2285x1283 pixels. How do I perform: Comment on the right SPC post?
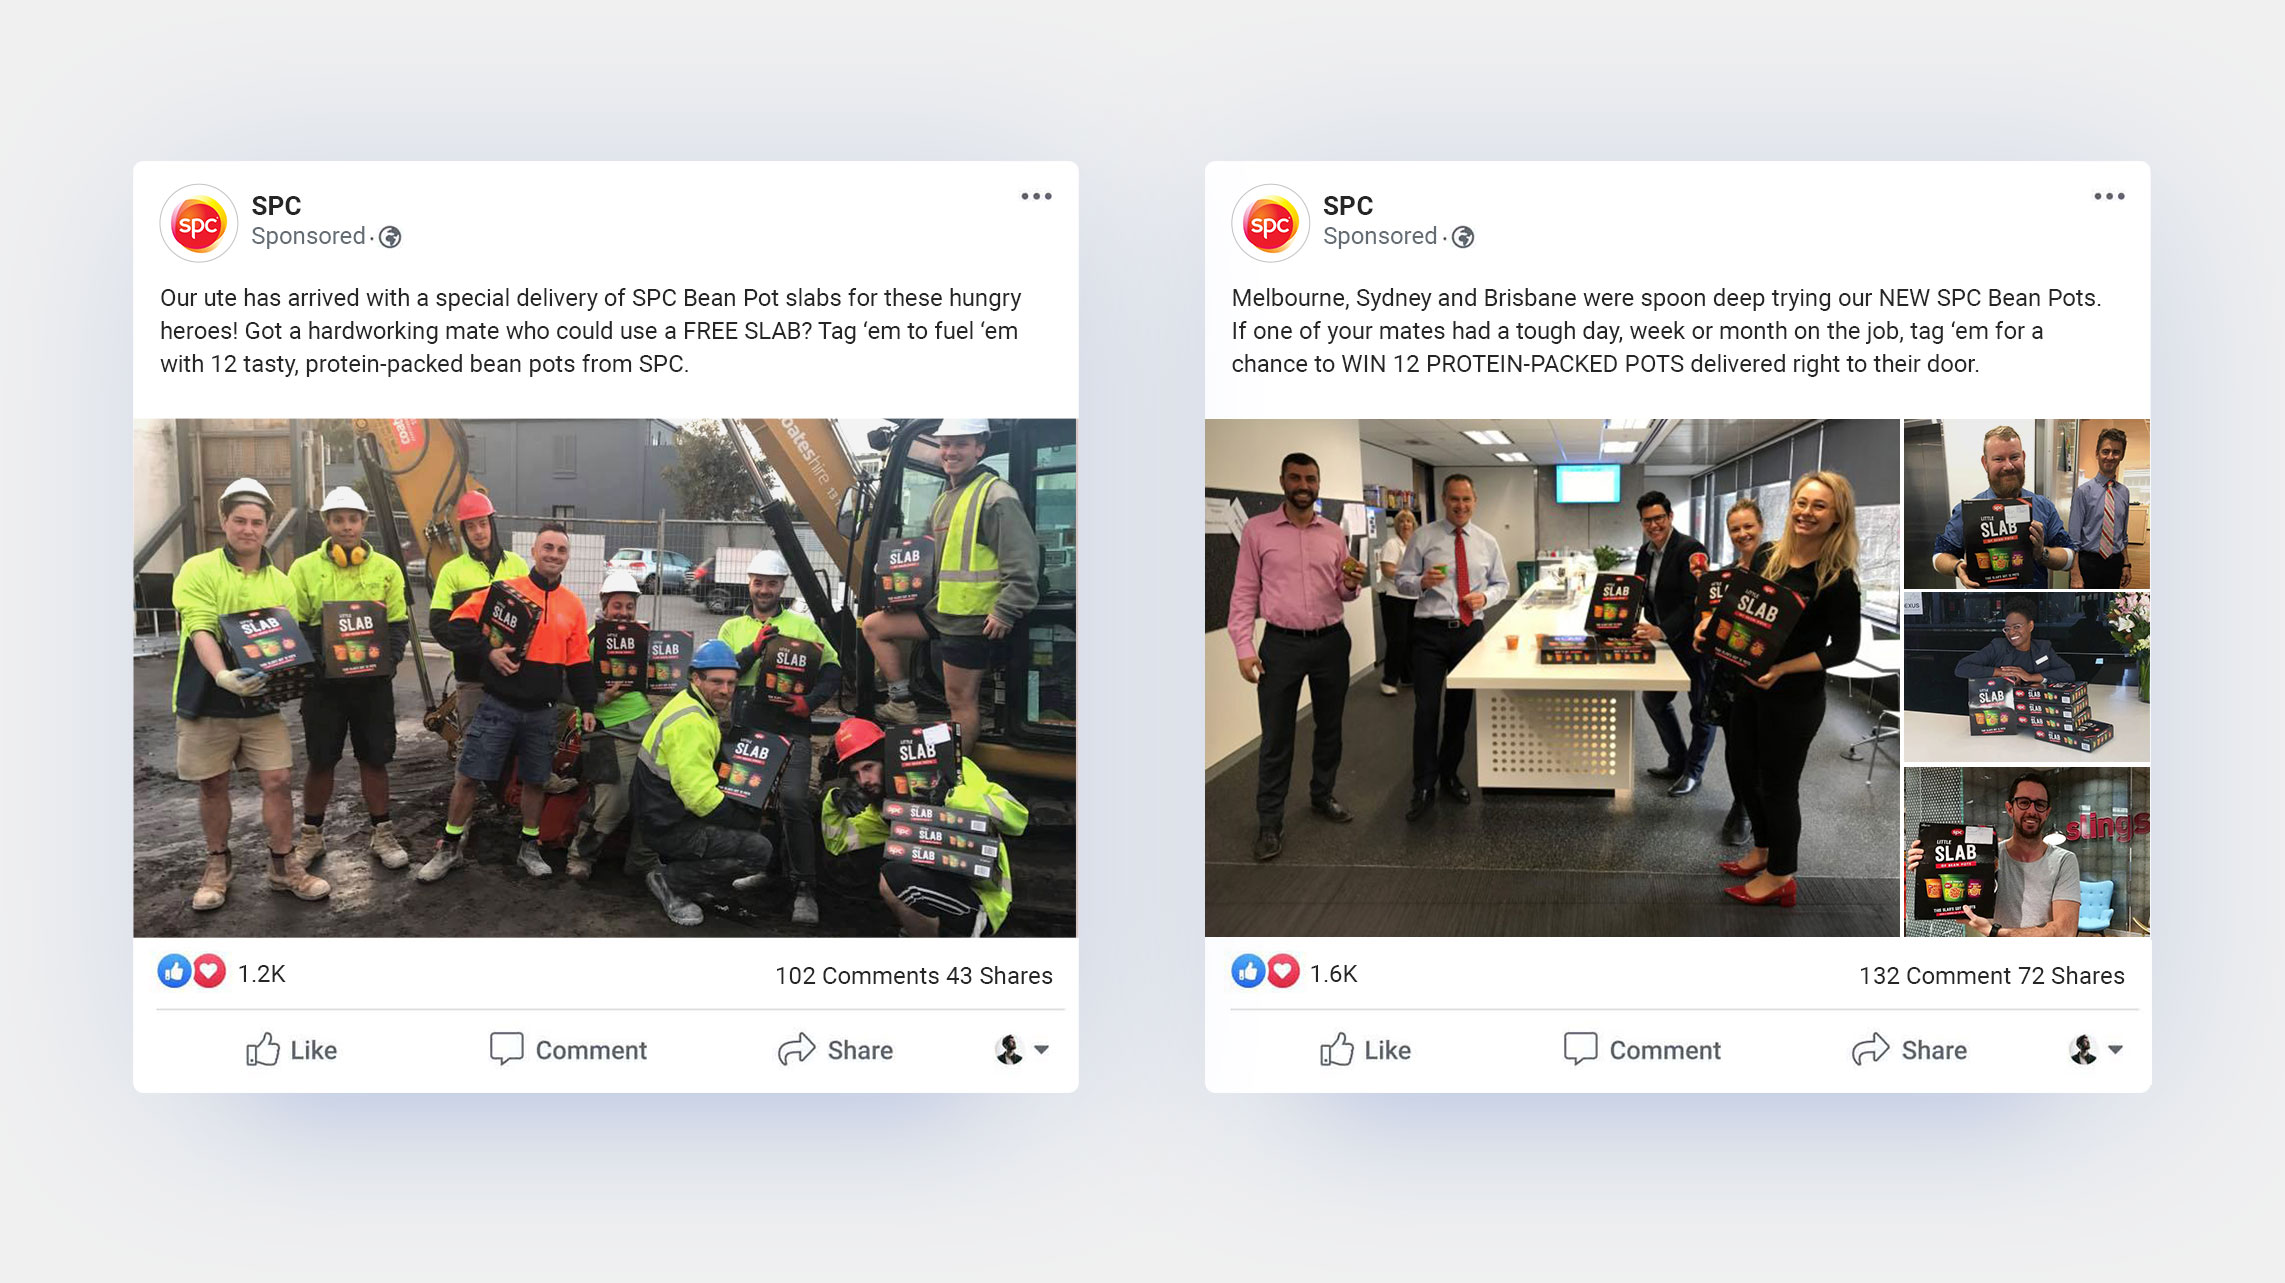[1642, 1049]
